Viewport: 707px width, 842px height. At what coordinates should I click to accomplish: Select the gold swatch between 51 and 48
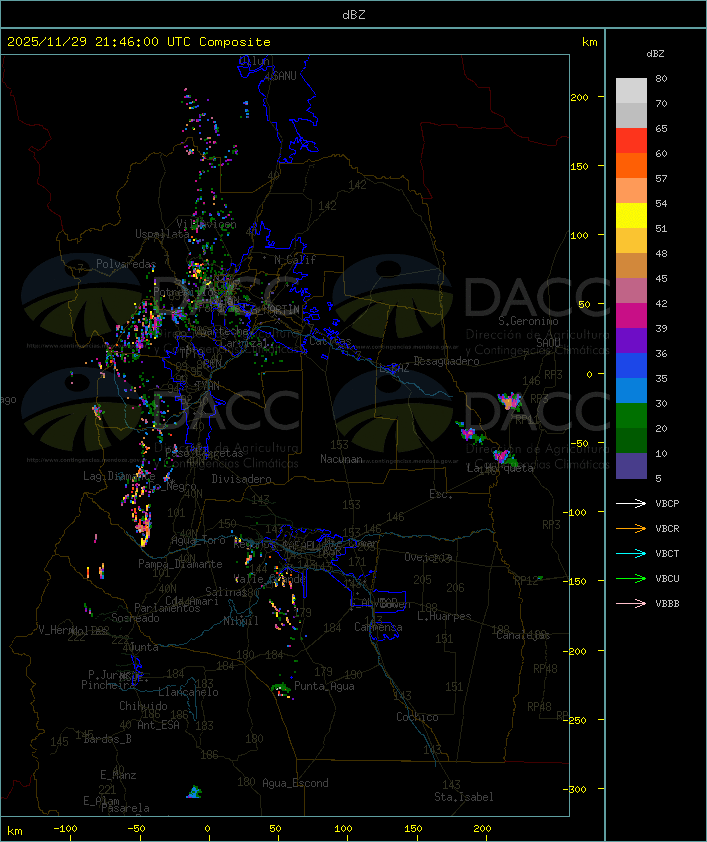631,241
